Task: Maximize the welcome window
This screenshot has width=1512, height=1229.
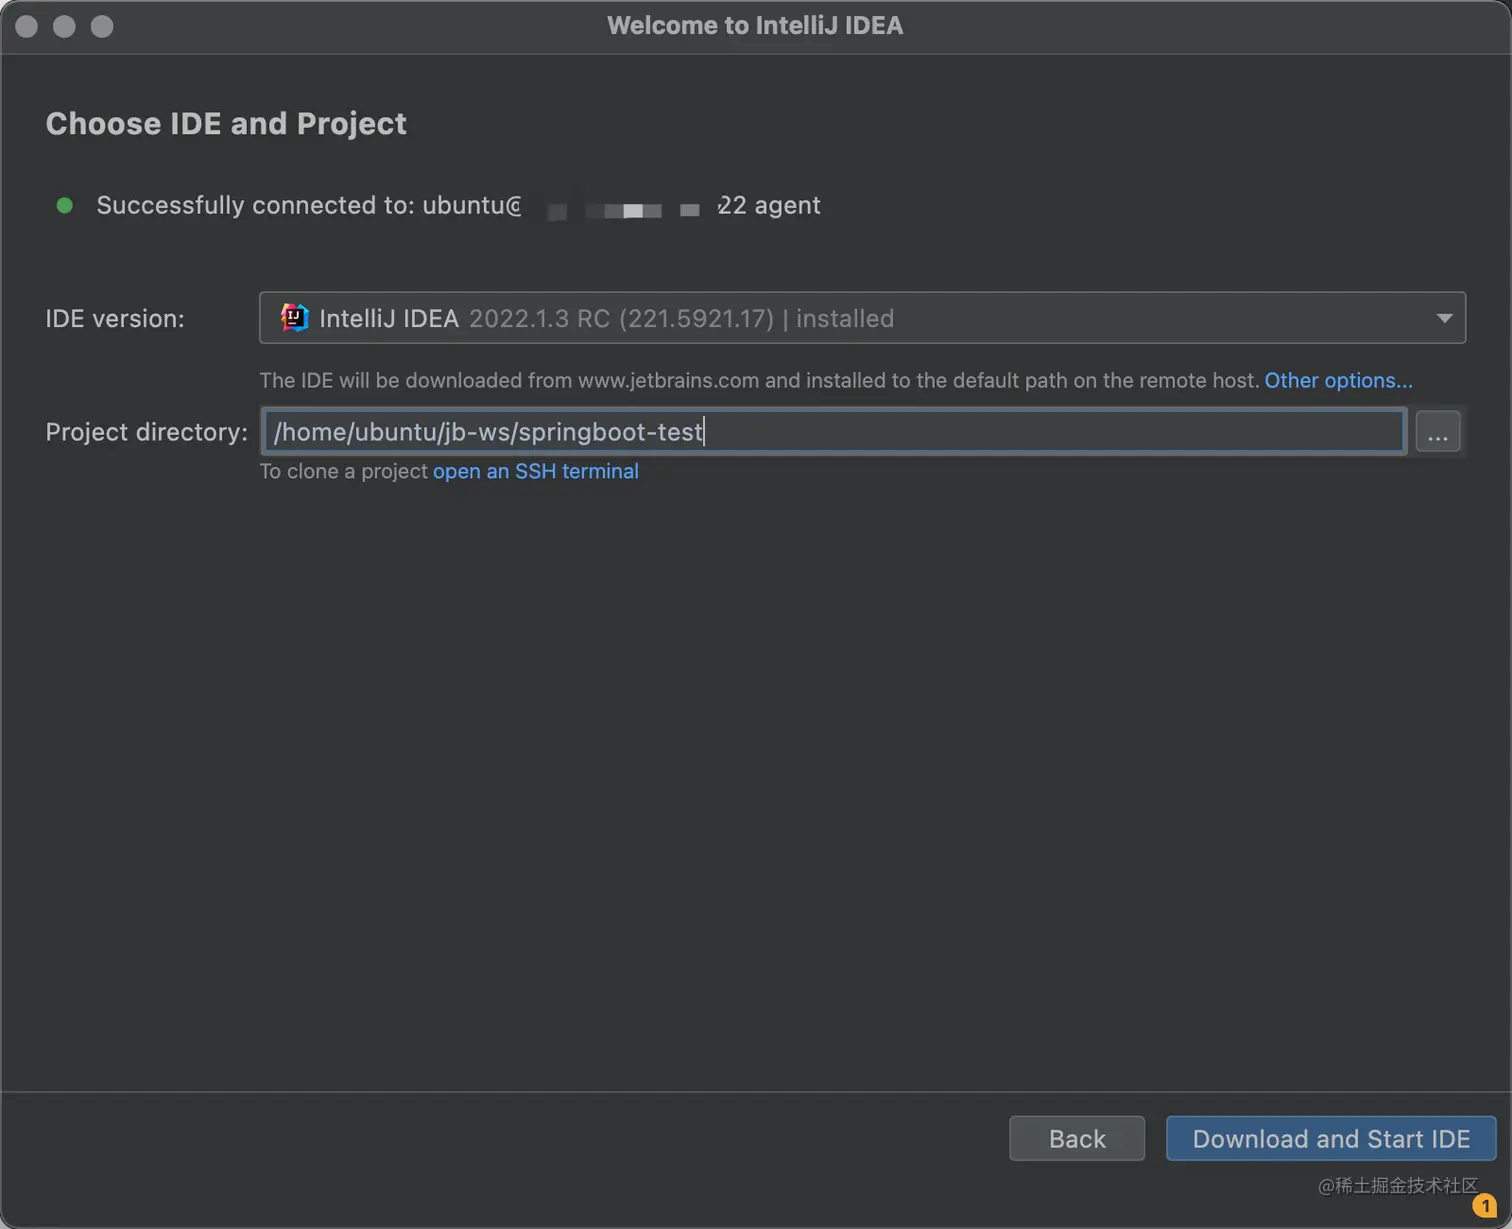Action: click(x=102, y=26)
